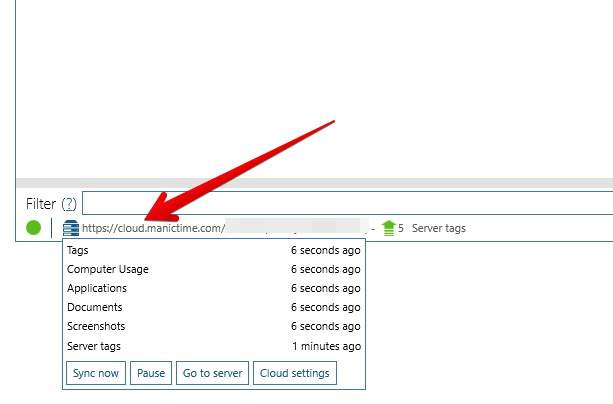Click the pending count 5 beside the arrow
This screenshot has width=613, height=404.
[x=402, y=228]
